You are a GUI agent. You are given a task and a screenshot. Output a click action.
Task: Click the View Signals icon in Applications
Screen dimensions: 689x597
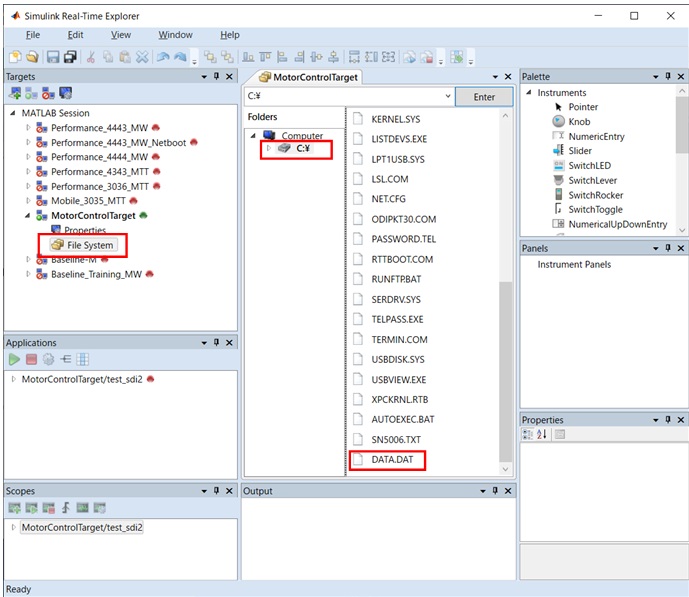pos(66,359)
